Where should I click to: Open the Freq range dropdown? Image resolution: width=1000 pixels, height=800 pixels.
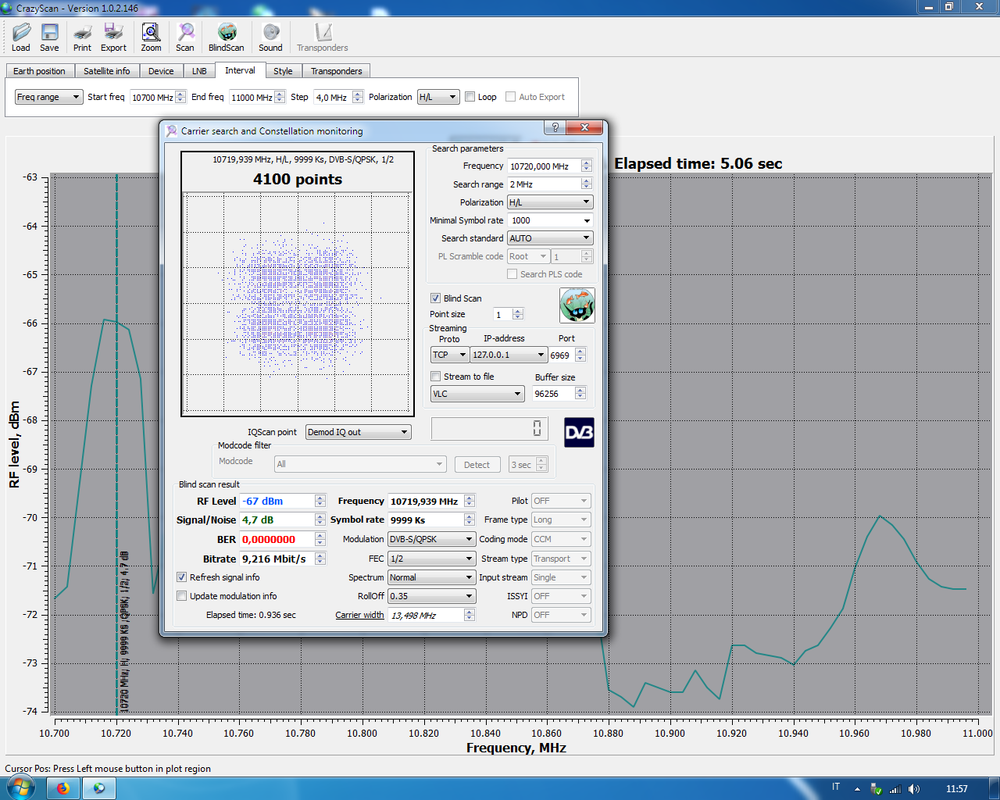point(49,97)
